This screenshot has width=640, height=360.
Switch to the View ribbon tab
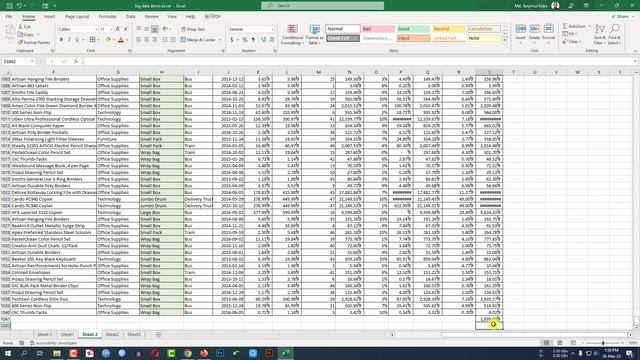coord(172,17)
